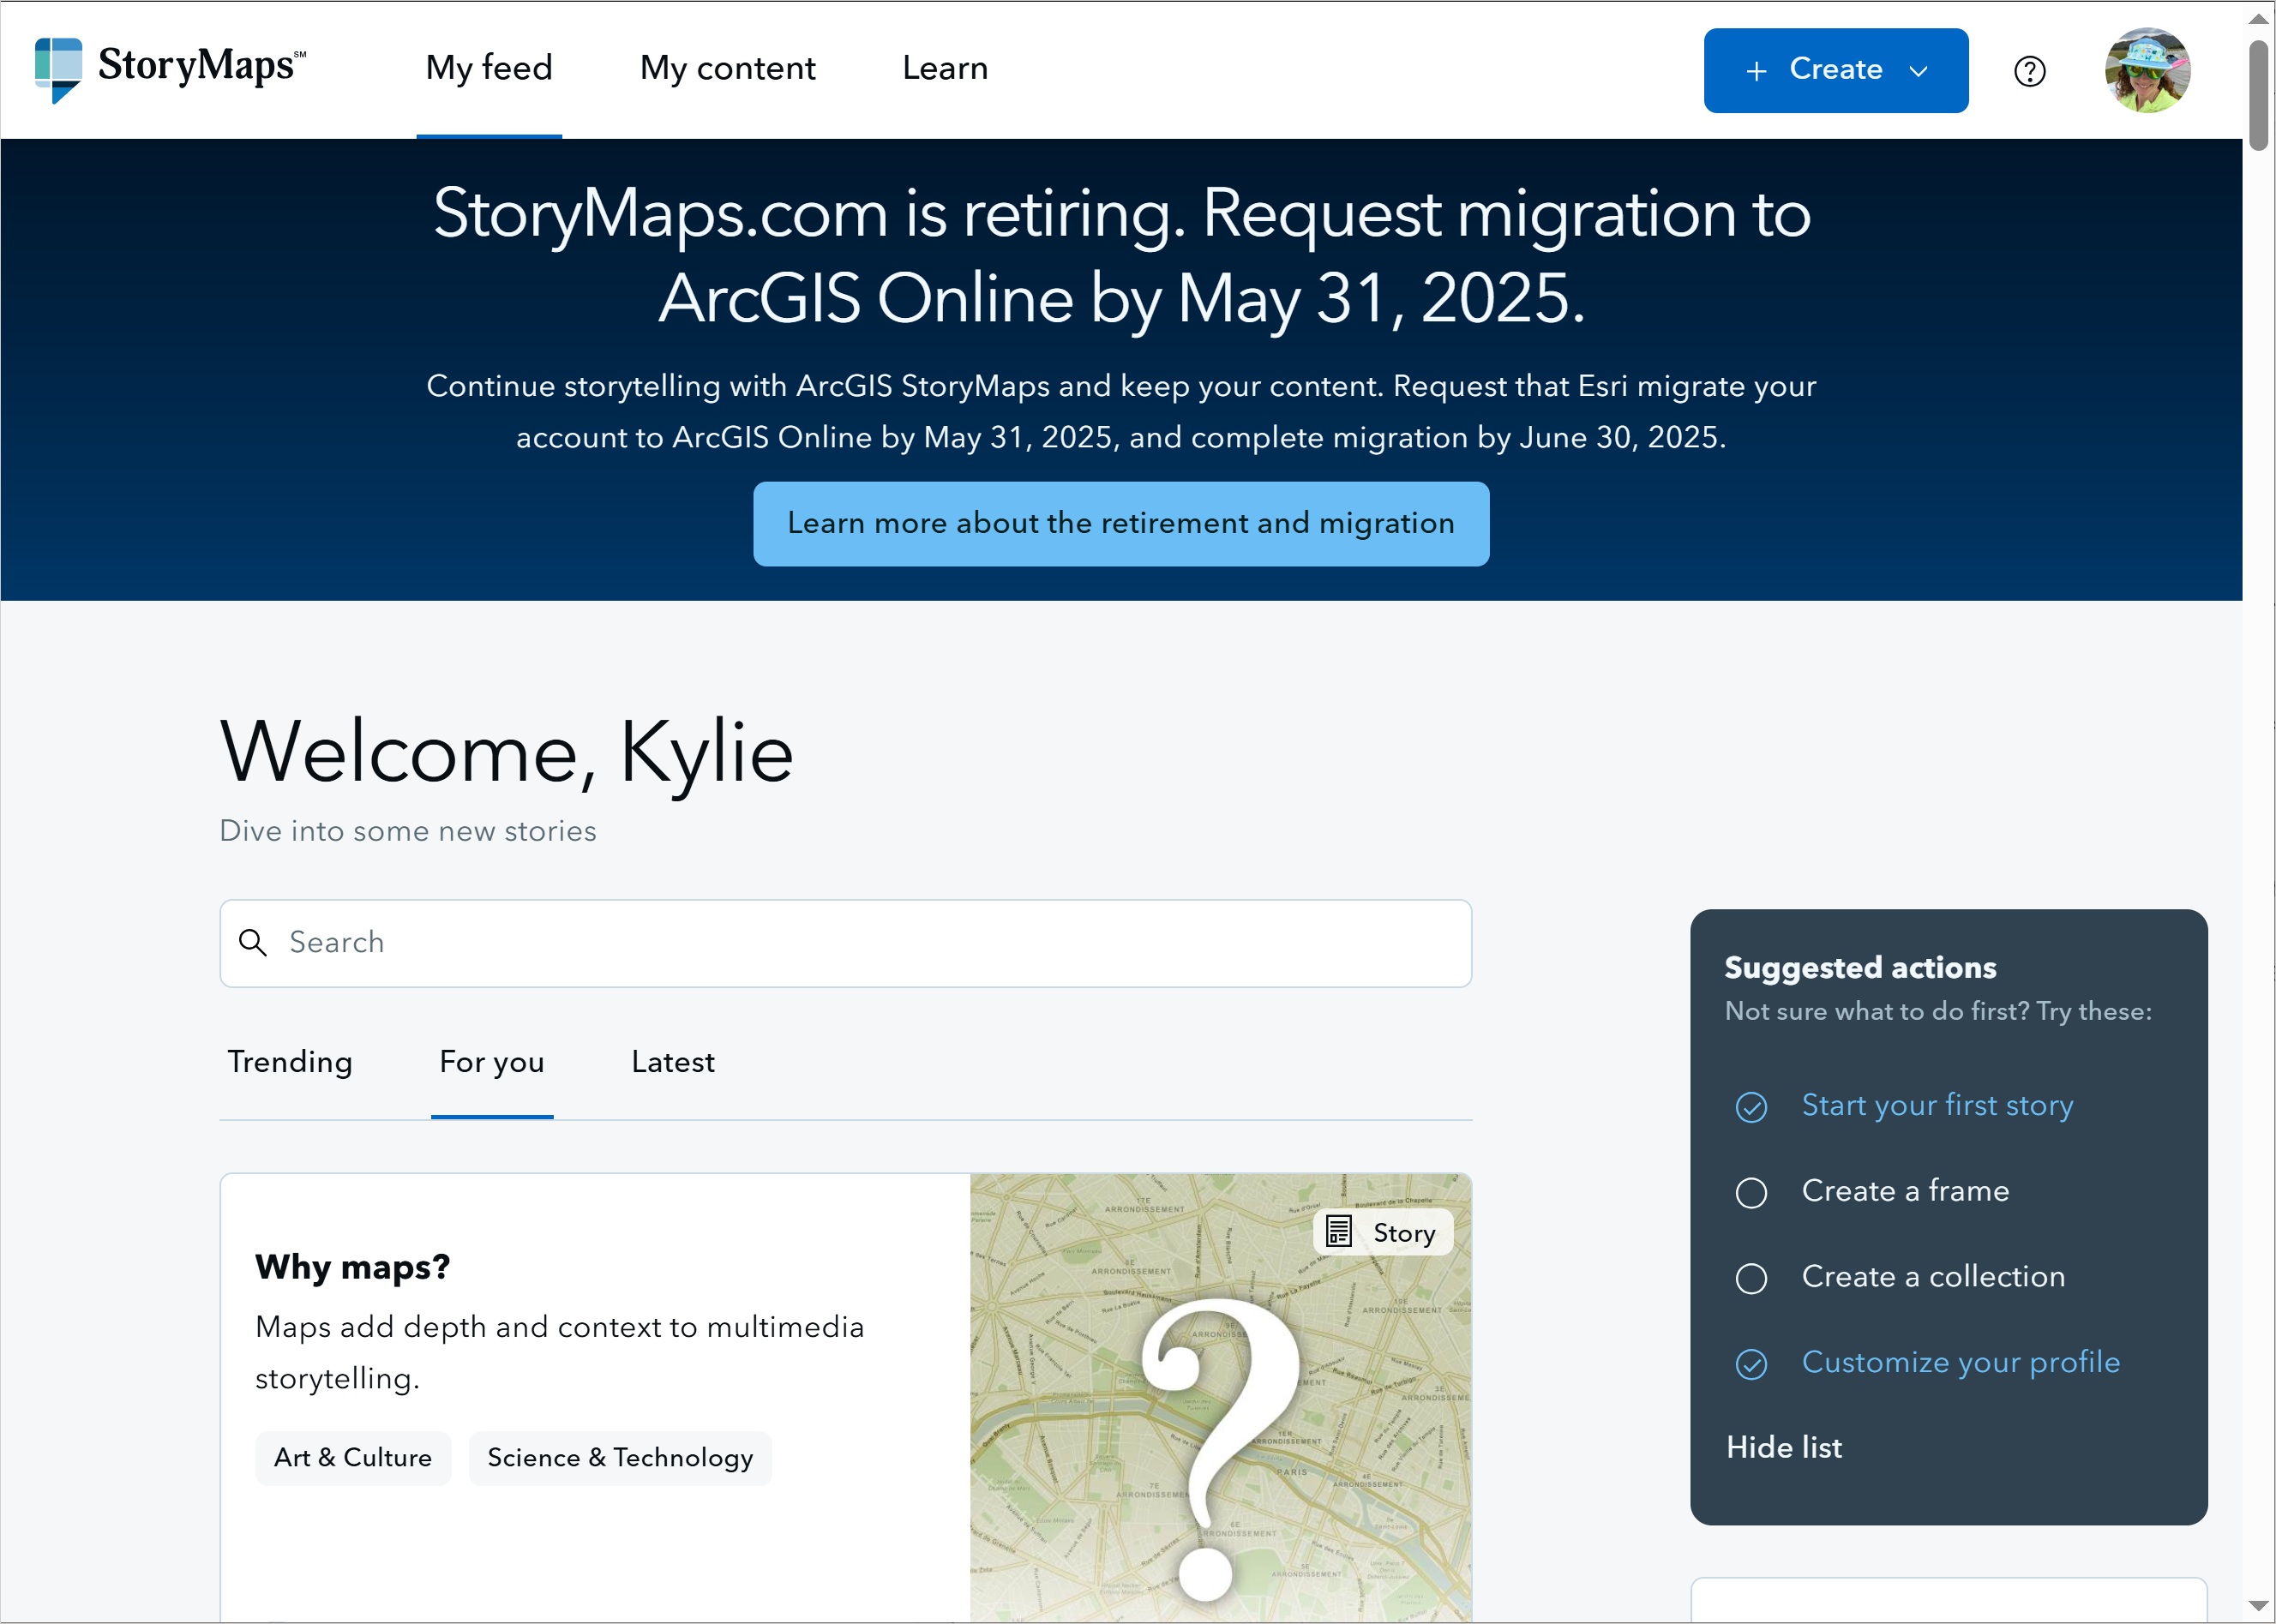
Task: Click the search magnifier icon
Action: [x=253, y=942]
